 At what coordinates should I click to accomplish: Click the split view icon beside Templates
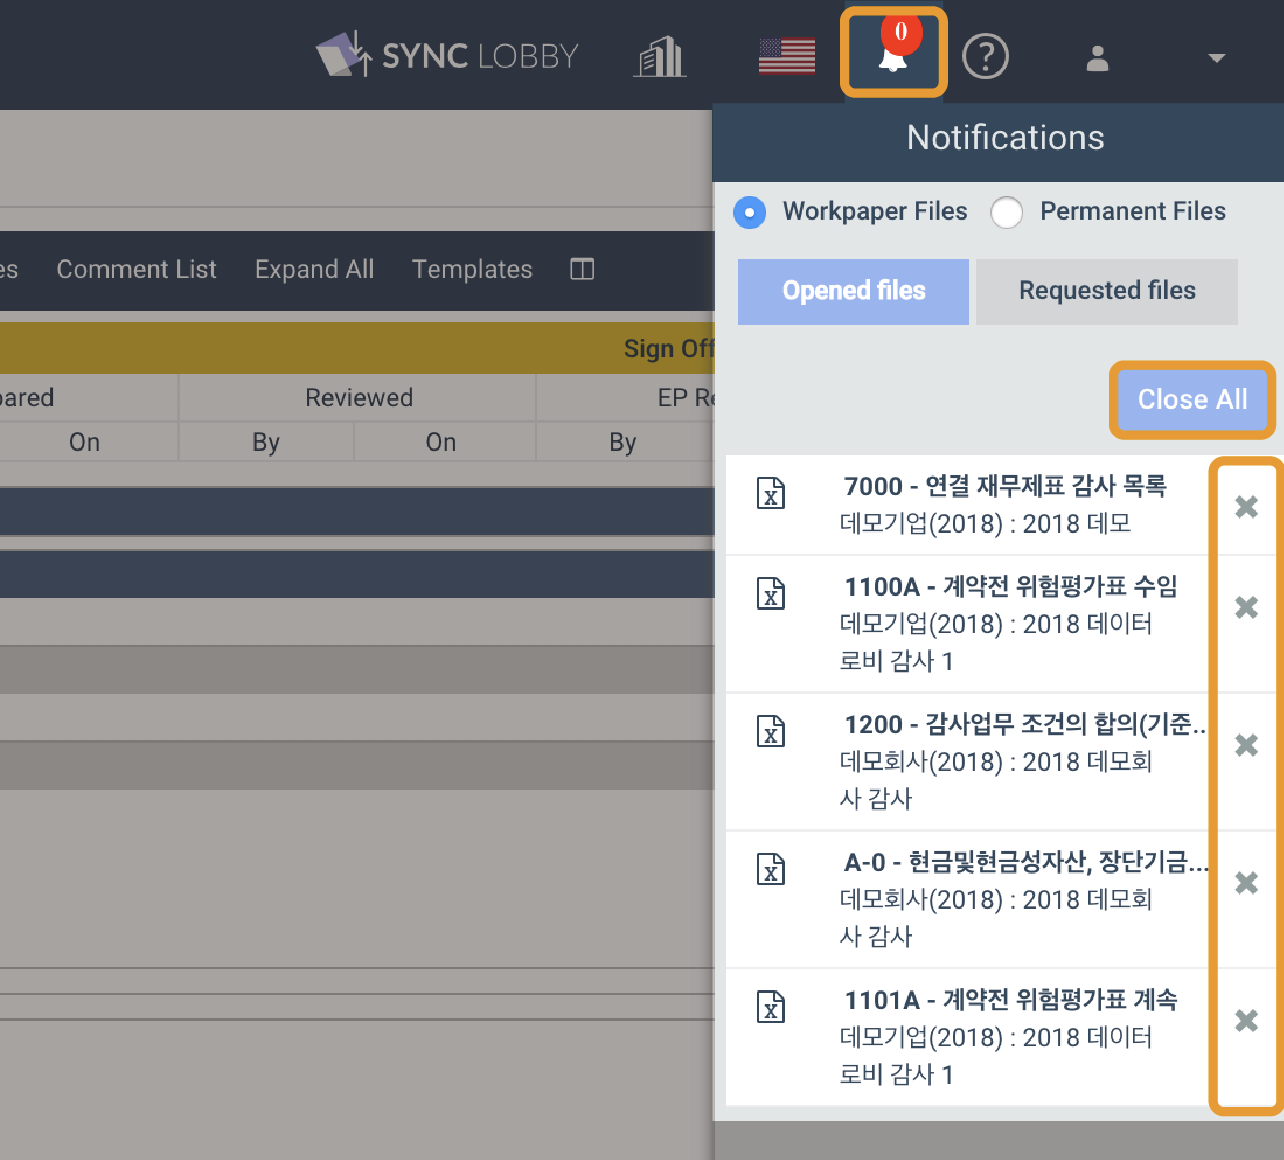point(581,269)
